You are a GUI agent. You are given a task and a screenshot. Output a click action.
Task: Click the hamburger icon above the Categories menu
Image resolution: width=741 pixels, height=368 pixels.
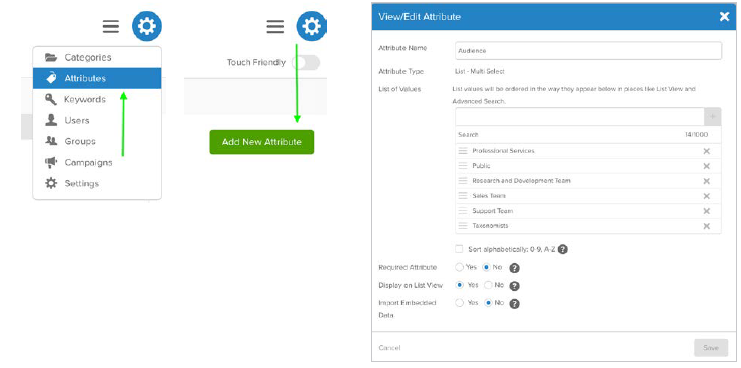pyautogui.click(x=111, y=26)
